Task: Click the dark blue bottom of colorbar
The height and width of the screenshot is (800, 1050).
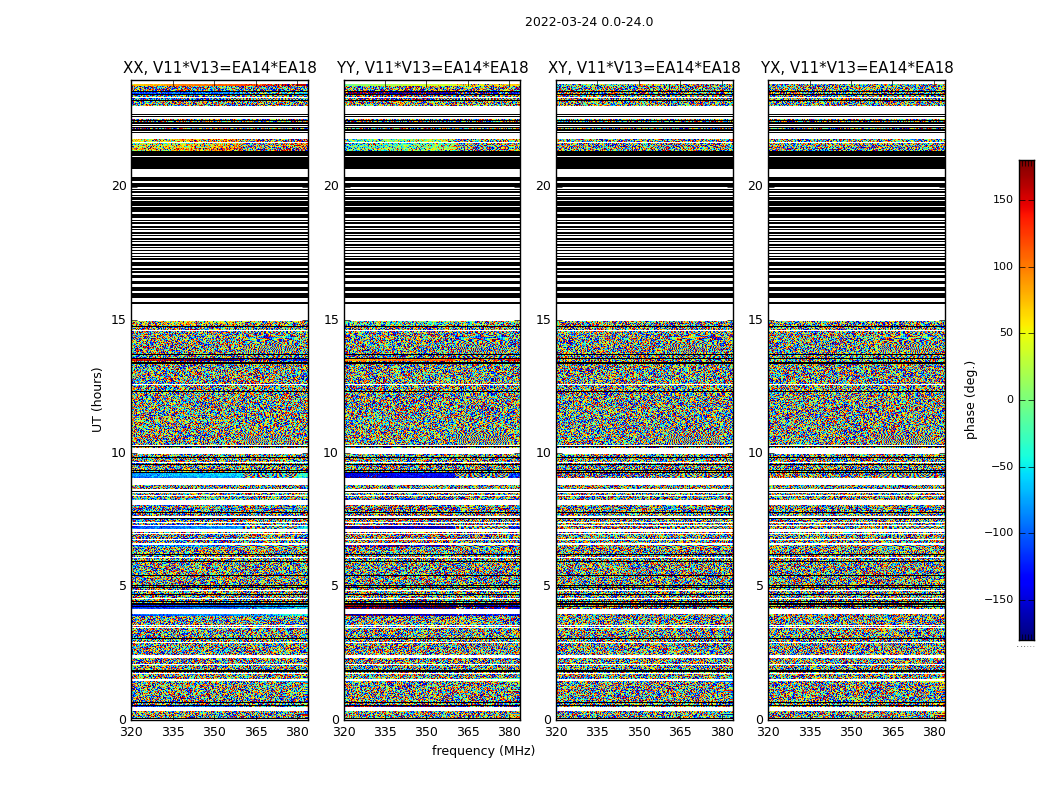Action: coord(1026,634)
